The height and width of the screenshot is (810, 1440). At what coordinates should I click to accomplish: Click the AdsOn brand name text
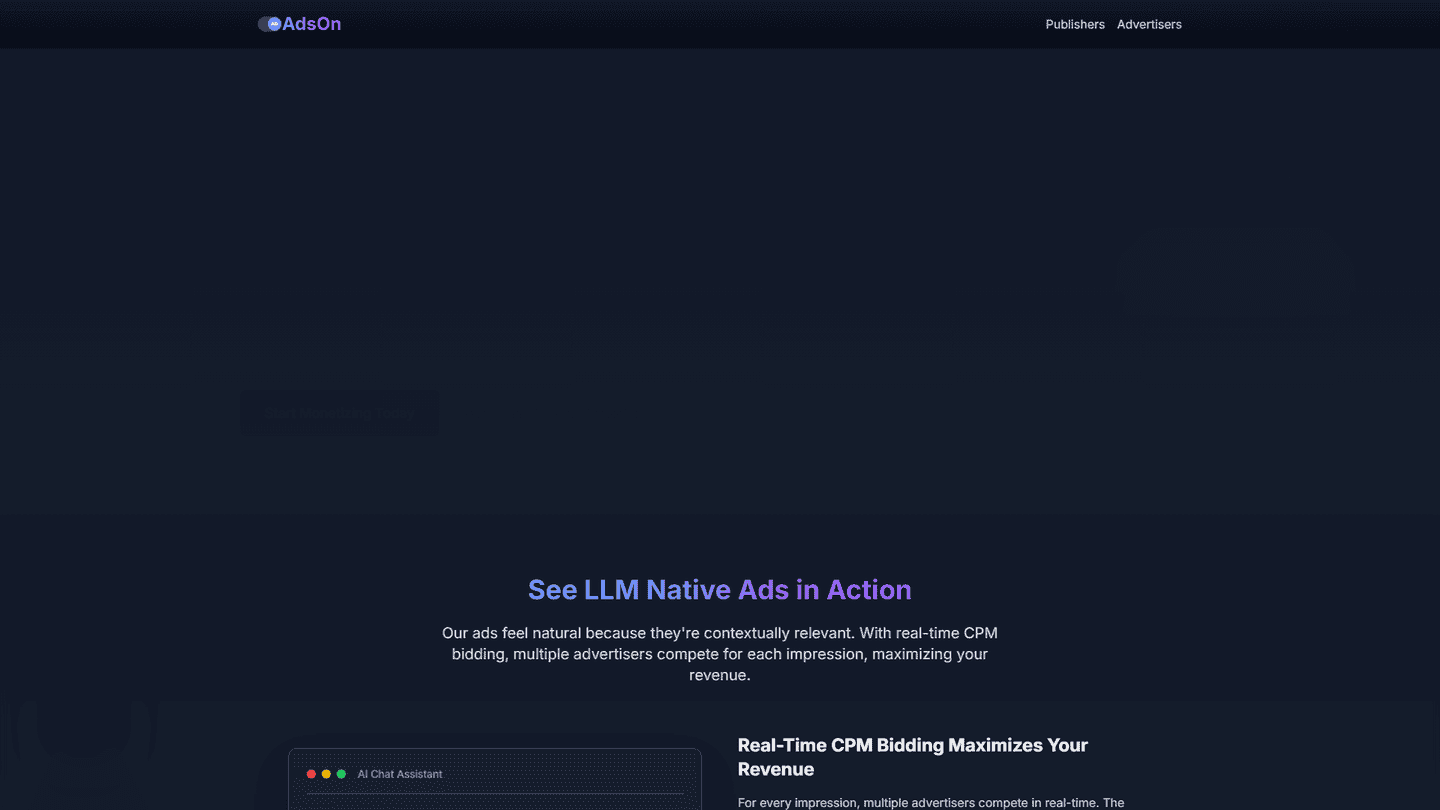point(311,24)
